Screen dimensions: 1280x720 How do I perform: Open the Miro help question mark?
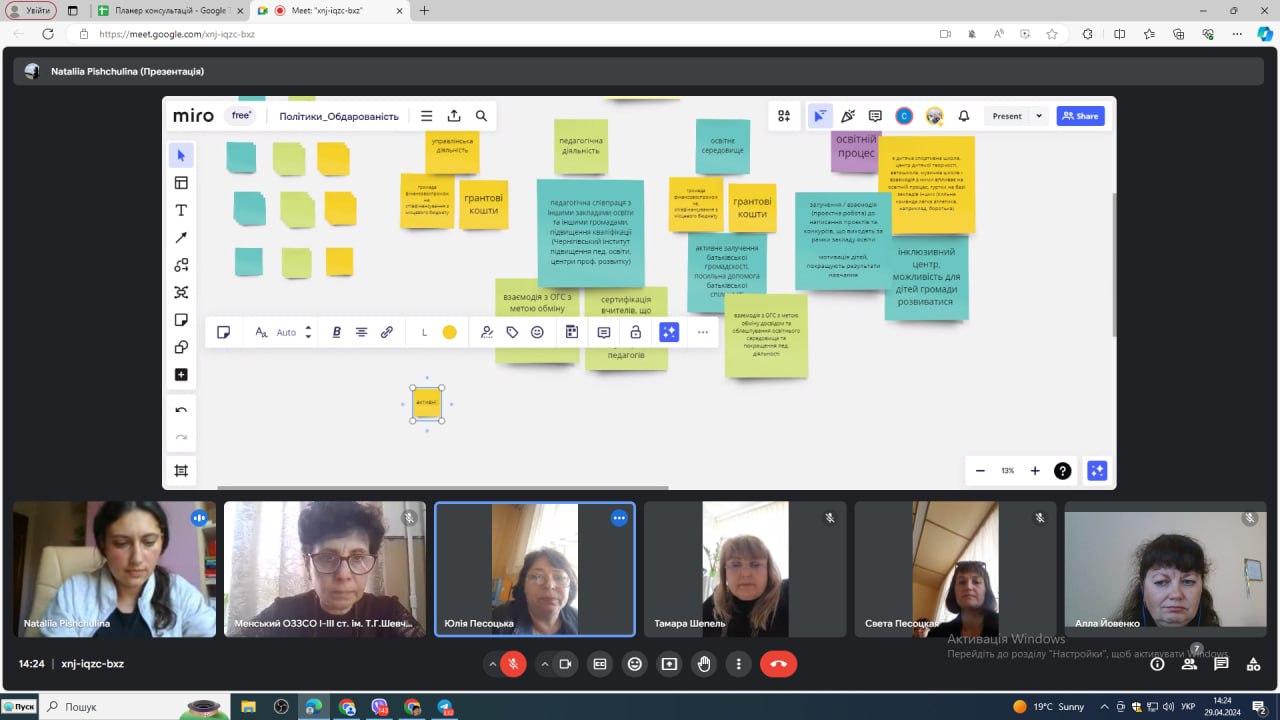pos(1063,471)
